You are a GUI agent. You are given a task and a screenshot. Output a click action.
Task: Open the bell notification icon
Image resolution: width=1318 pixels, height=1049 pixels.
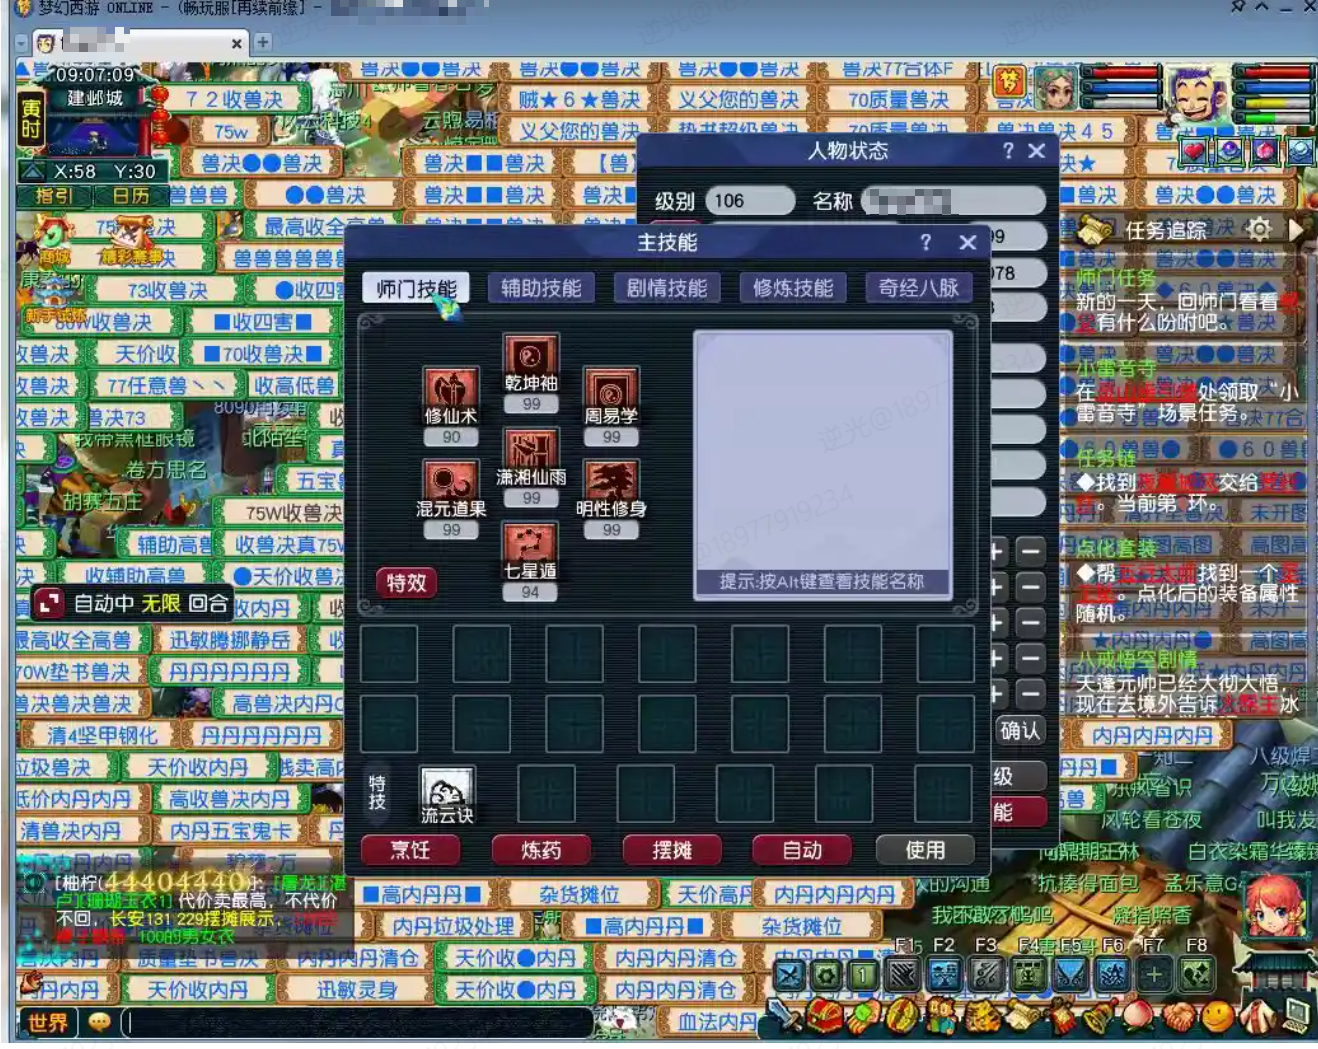(x=1100, y=1018)
